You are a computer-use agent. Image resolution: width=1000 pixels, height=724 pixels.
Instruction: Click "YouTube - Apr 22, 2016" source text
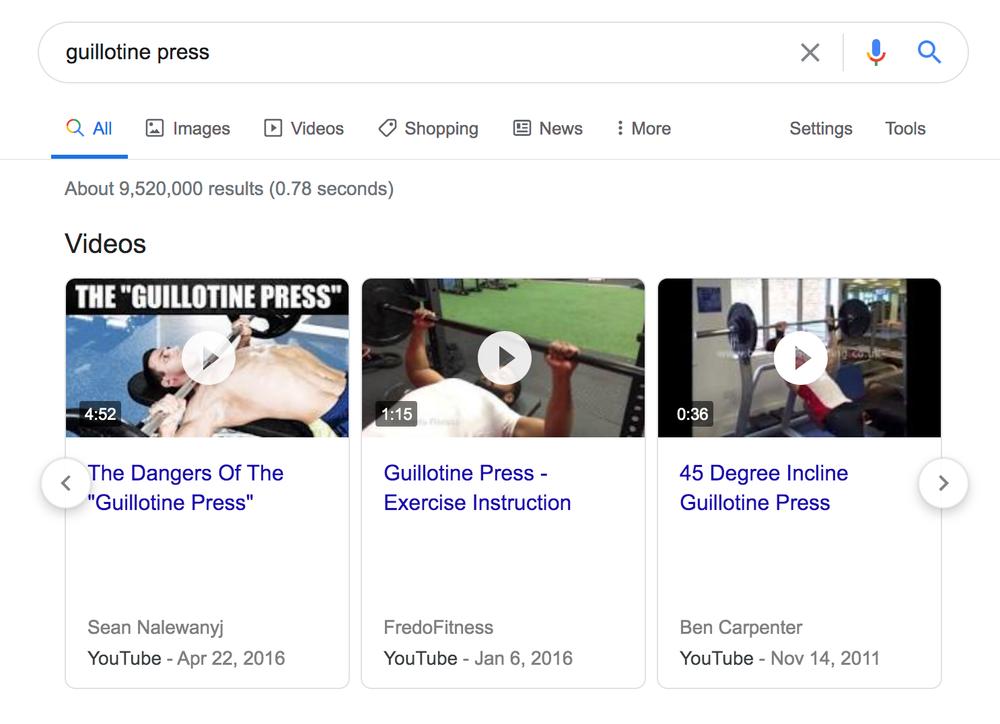click(186, 658)
